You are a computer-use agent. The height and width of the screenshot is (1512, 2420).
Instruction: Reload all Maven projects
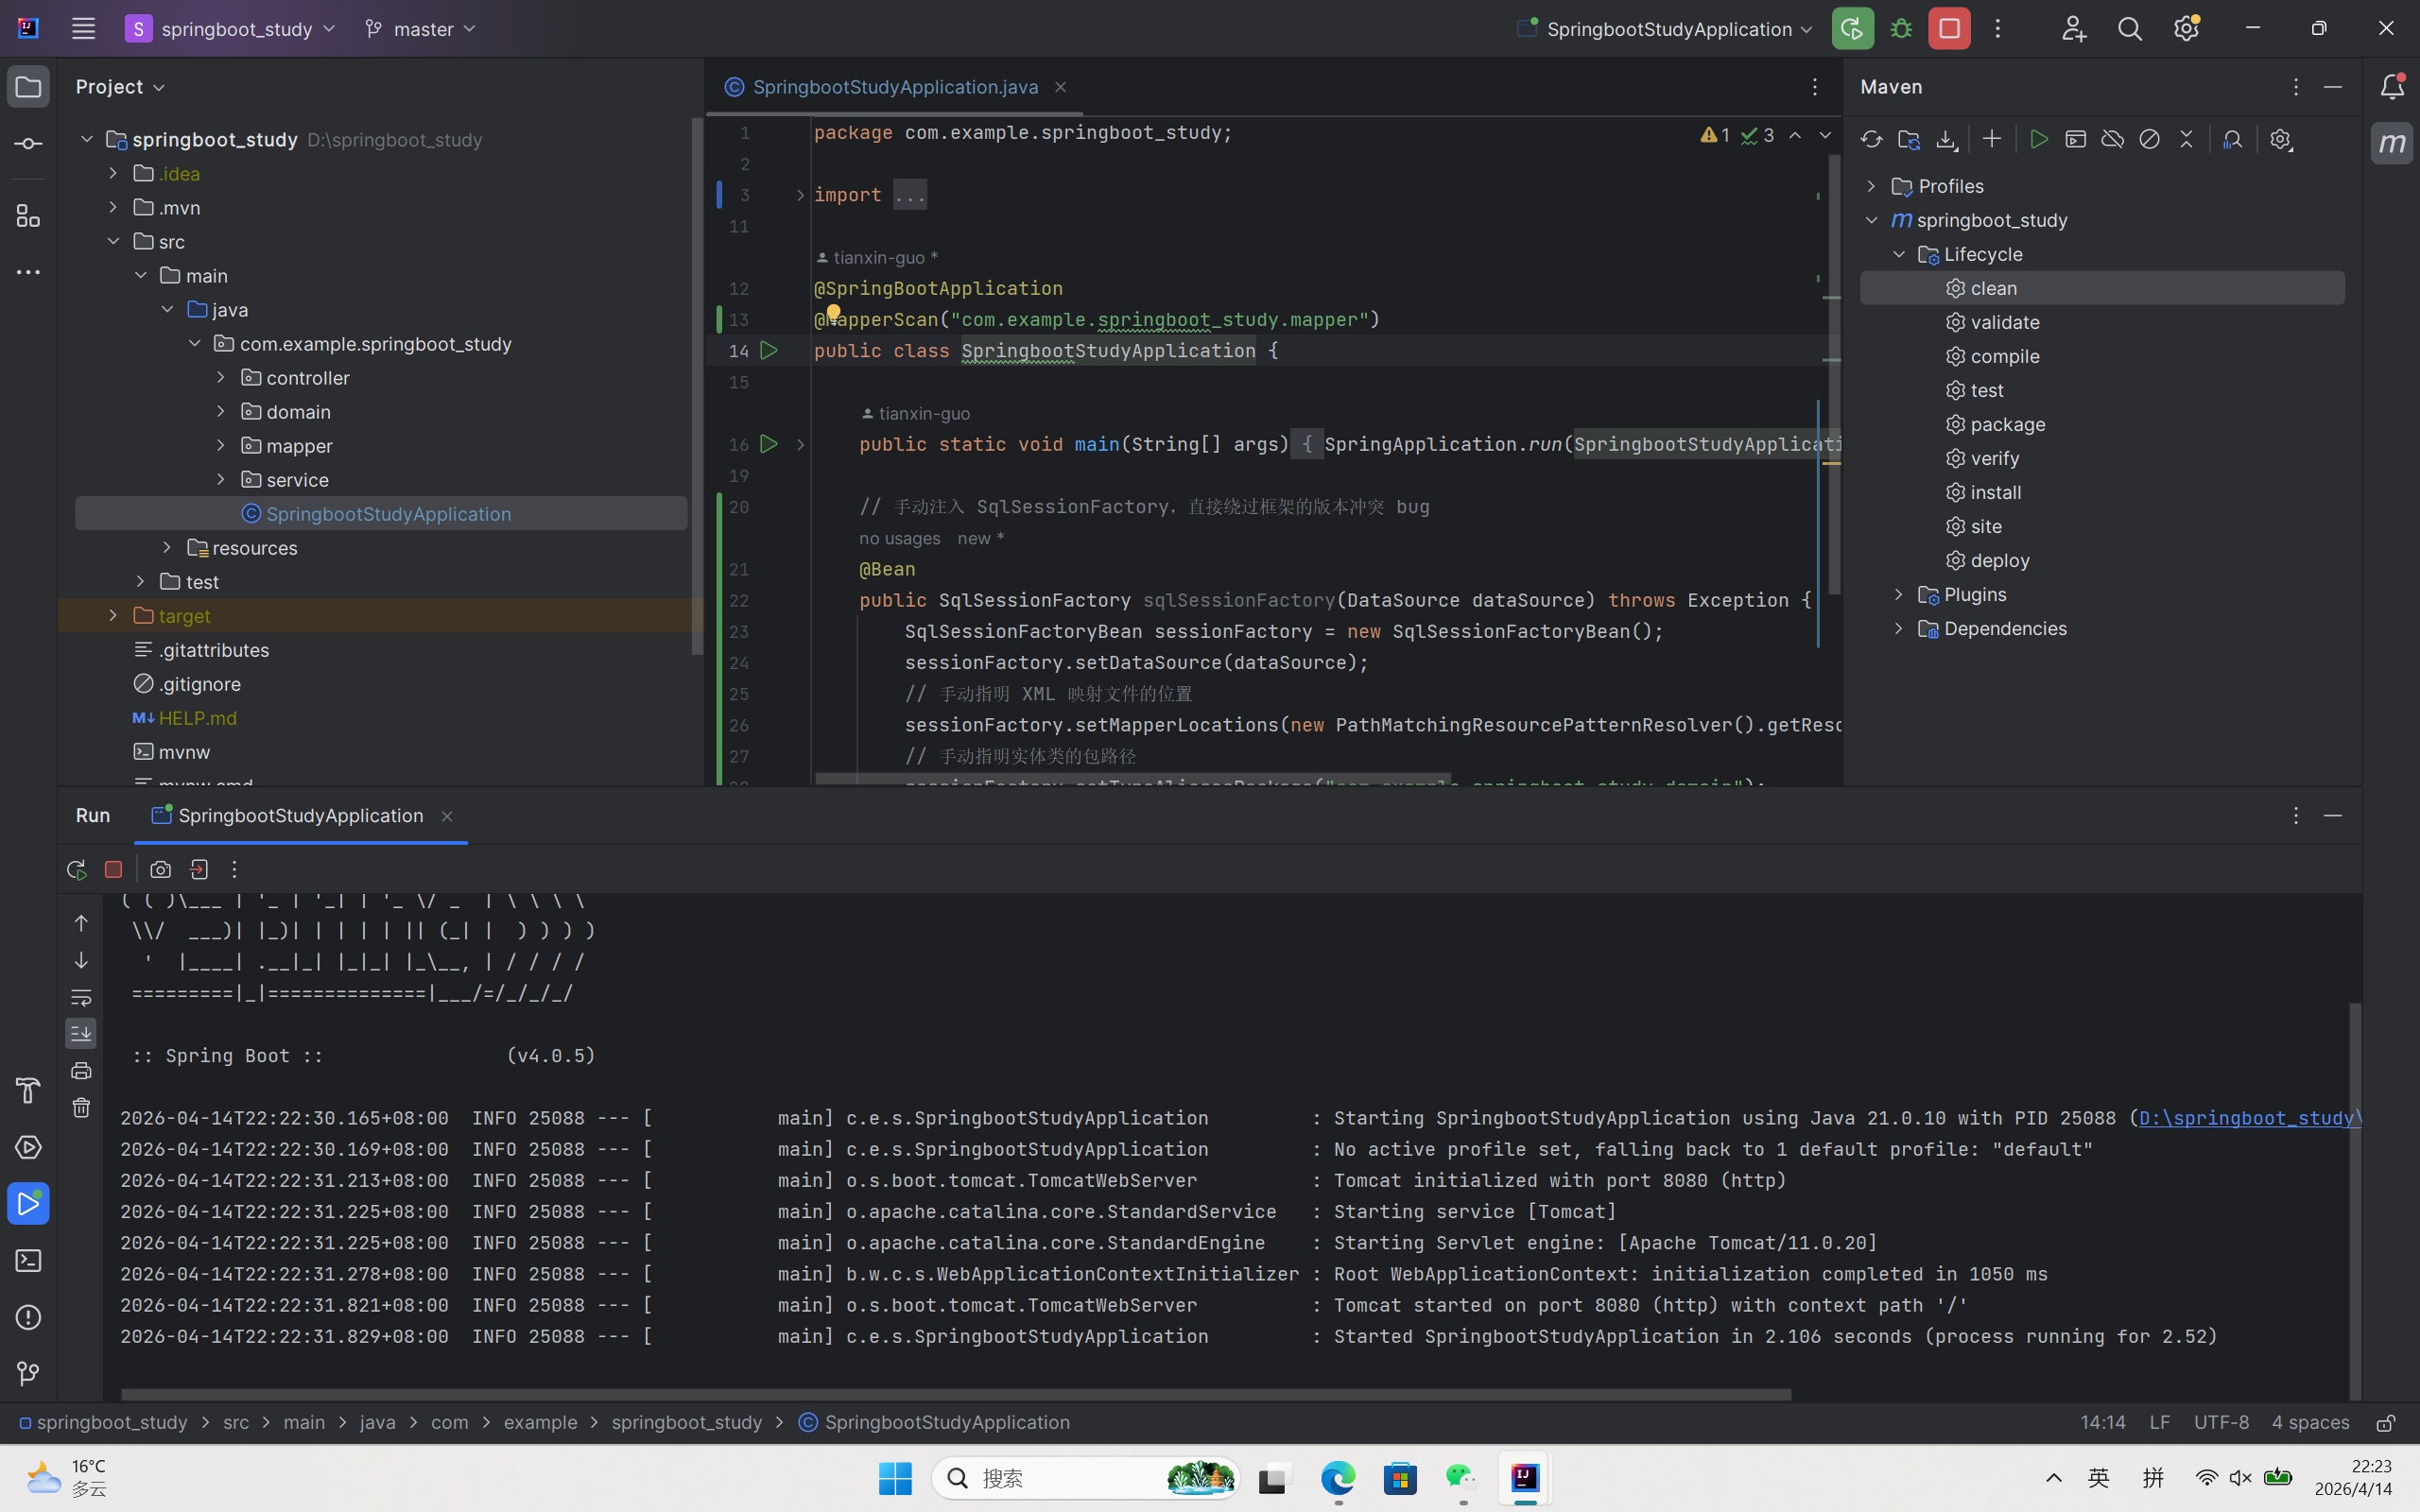[x=1871, y=140]
